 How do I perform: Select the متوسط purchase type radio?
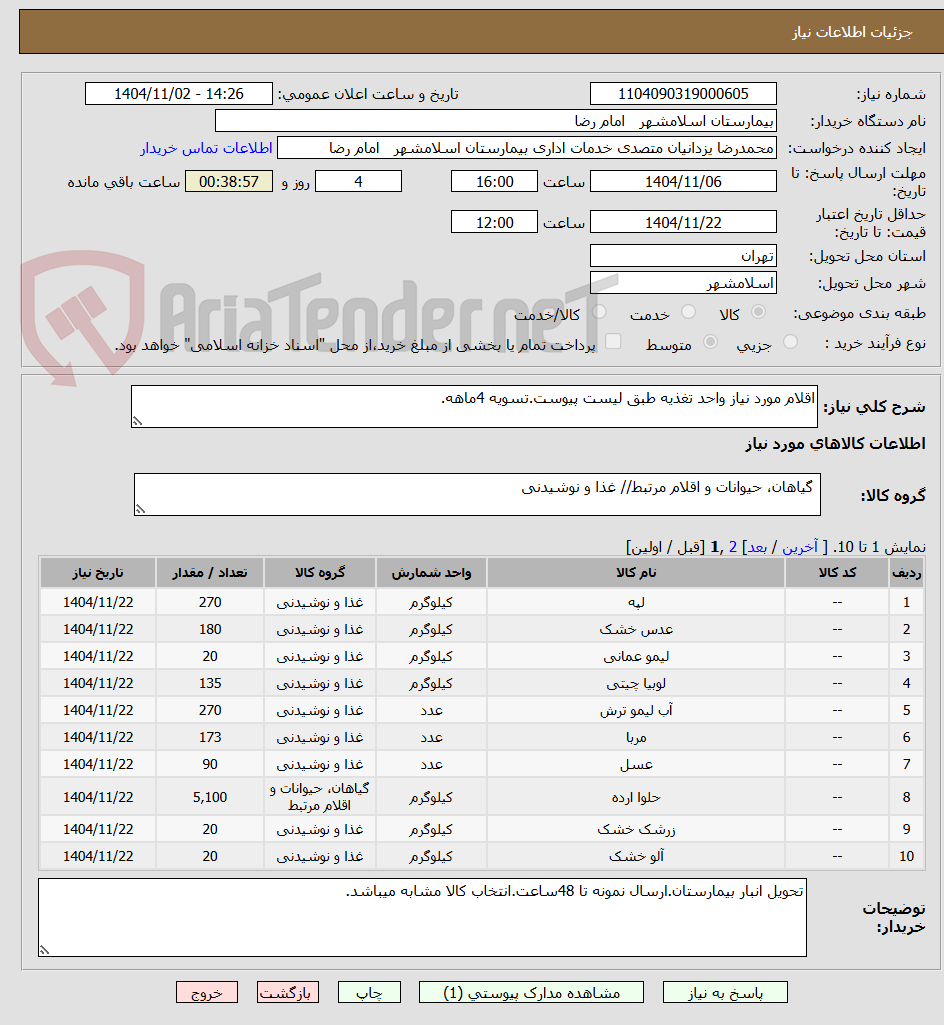coord(710,342)
